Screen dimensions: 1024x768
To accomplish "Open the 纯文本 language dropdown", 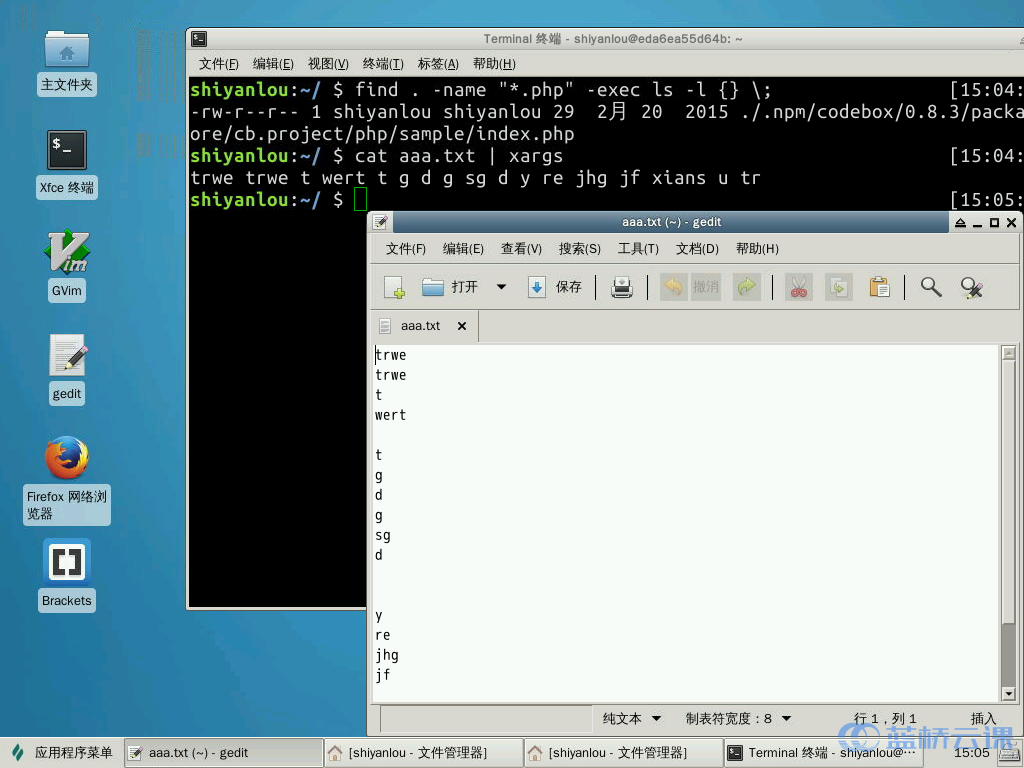I will click(631, 719).
